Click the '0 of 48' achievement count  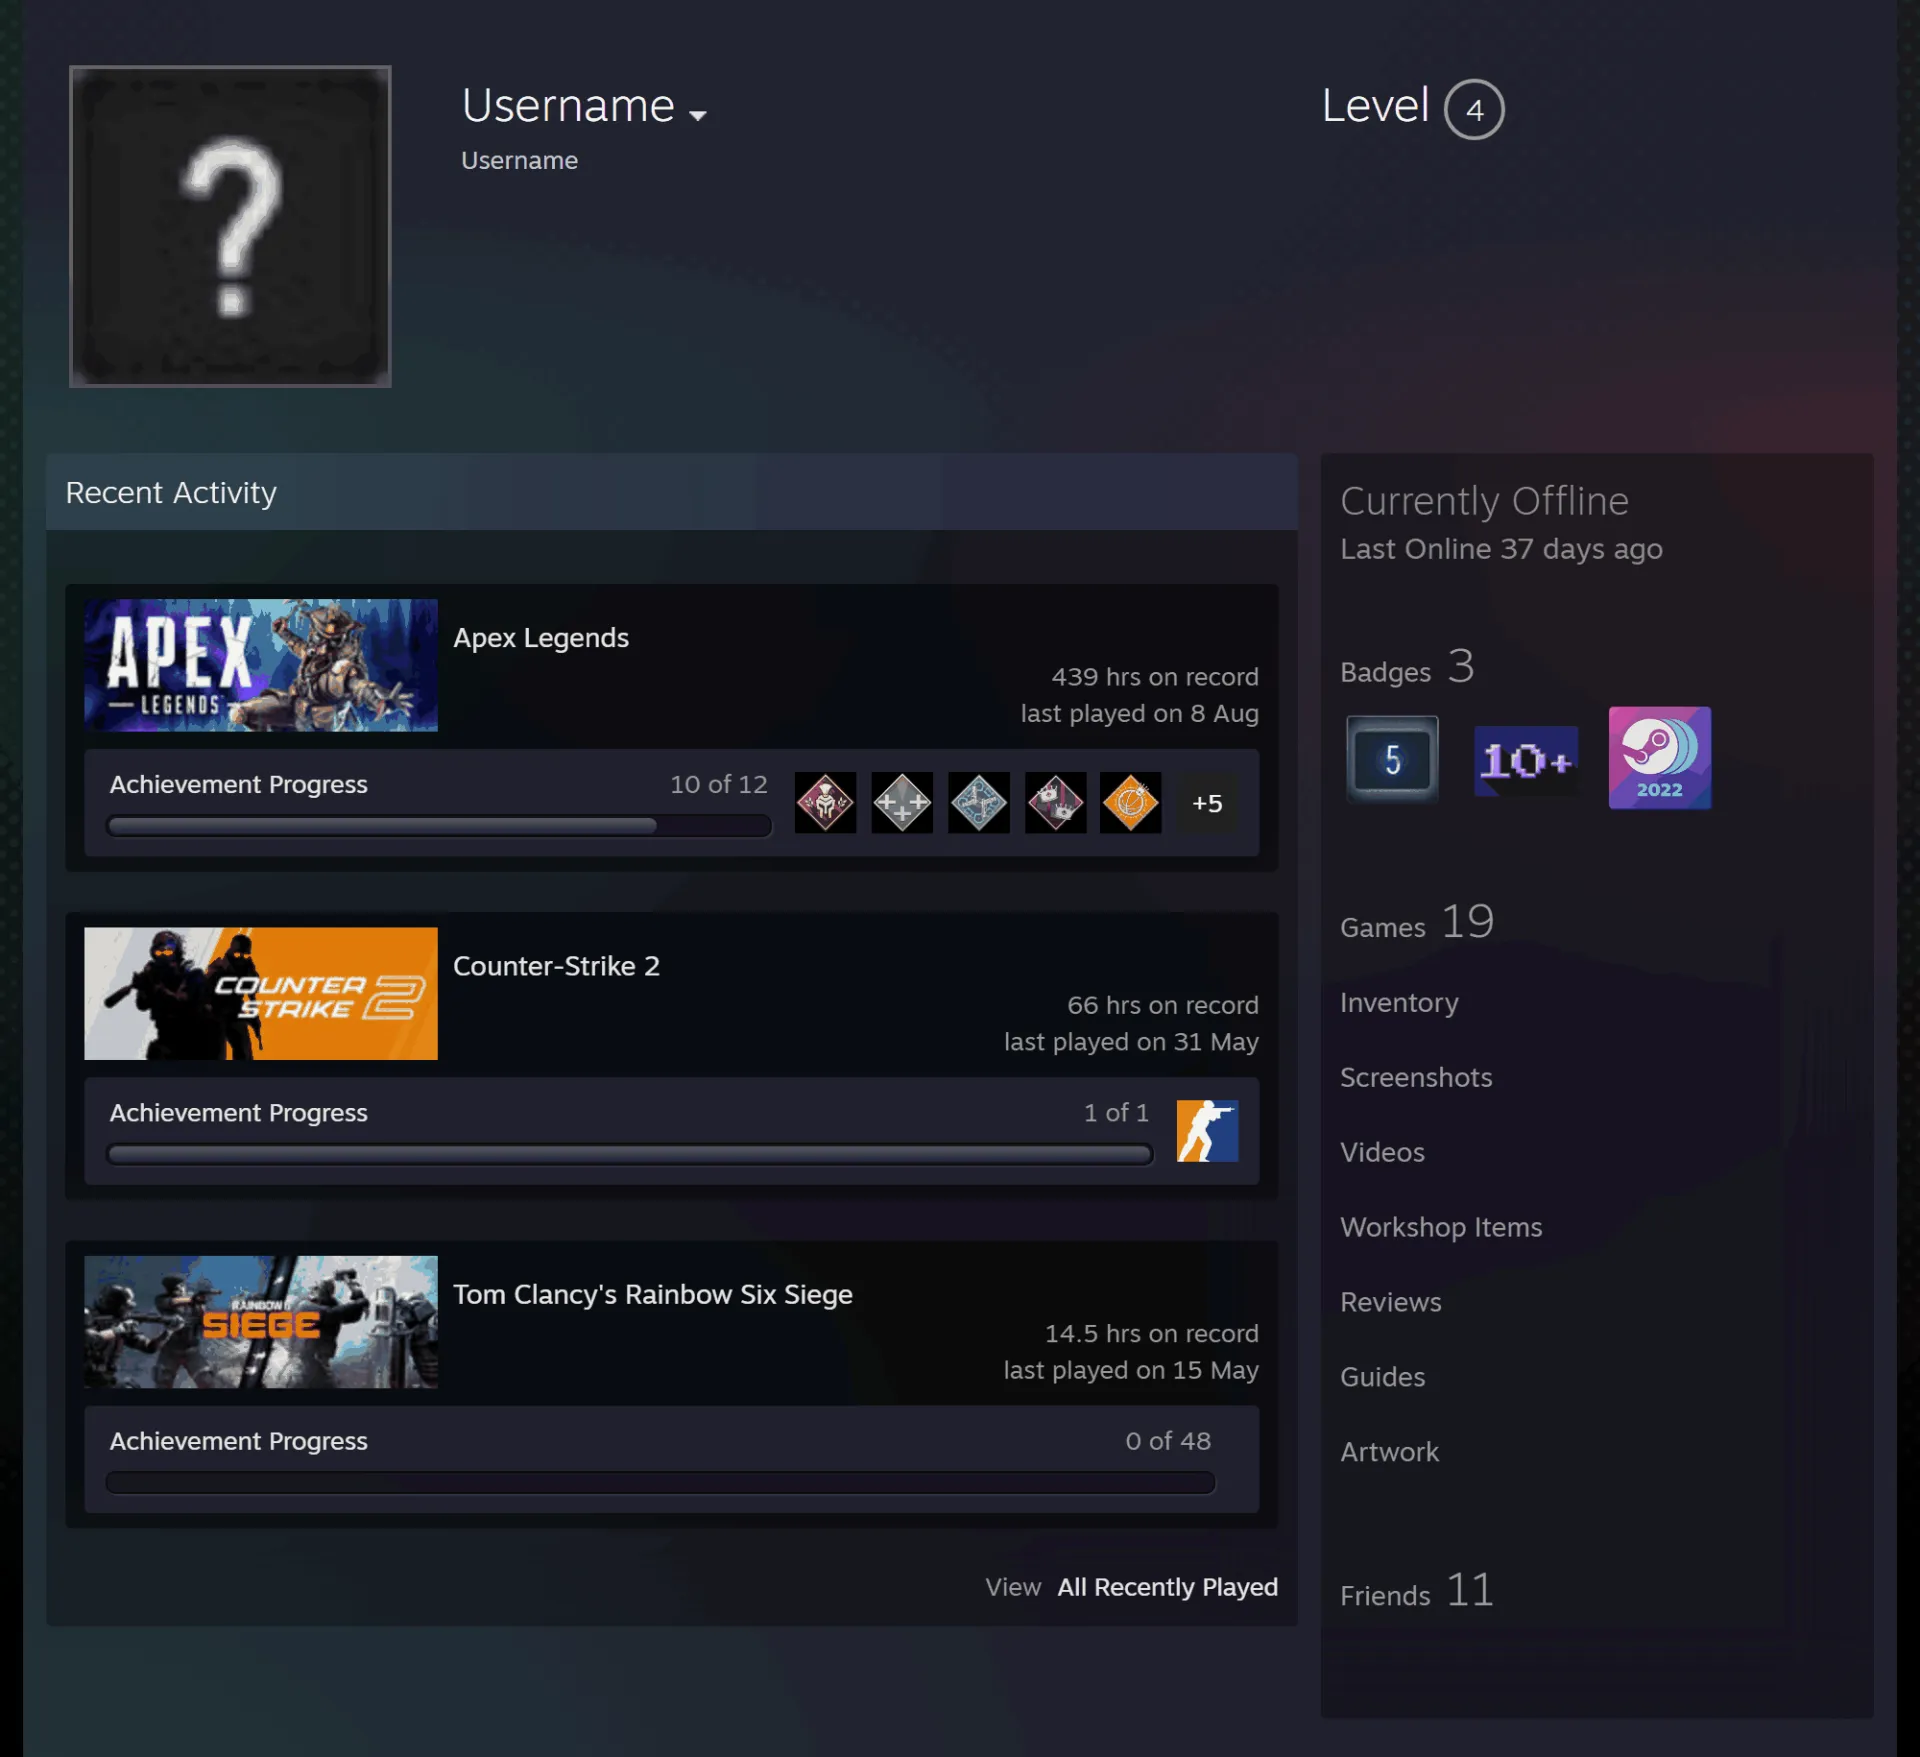(1168, 1441)
